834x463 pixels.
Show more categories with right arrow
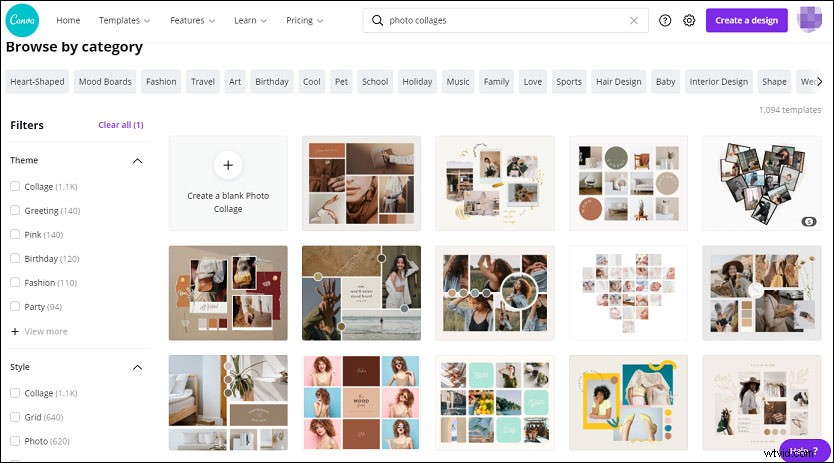pyautogui.click(x=820, y=81)
